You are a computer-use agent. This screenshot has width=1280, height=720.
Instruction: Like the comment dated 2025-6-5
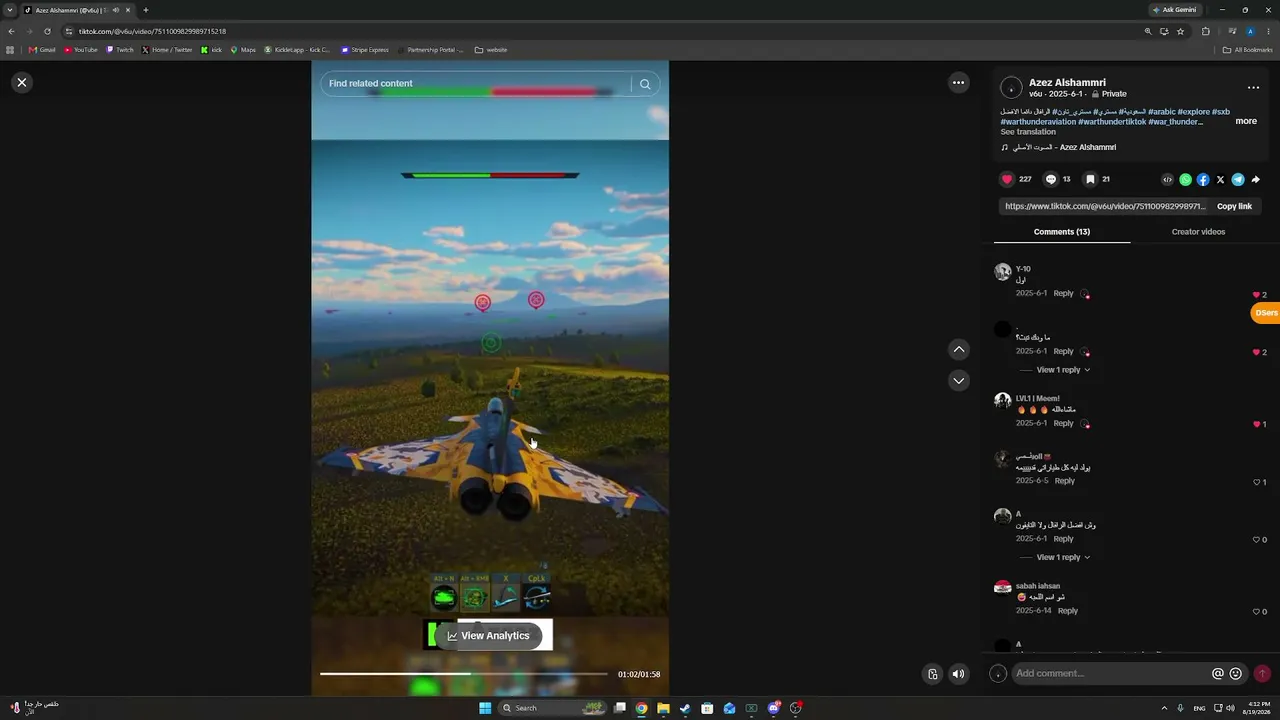point(1257,482)
